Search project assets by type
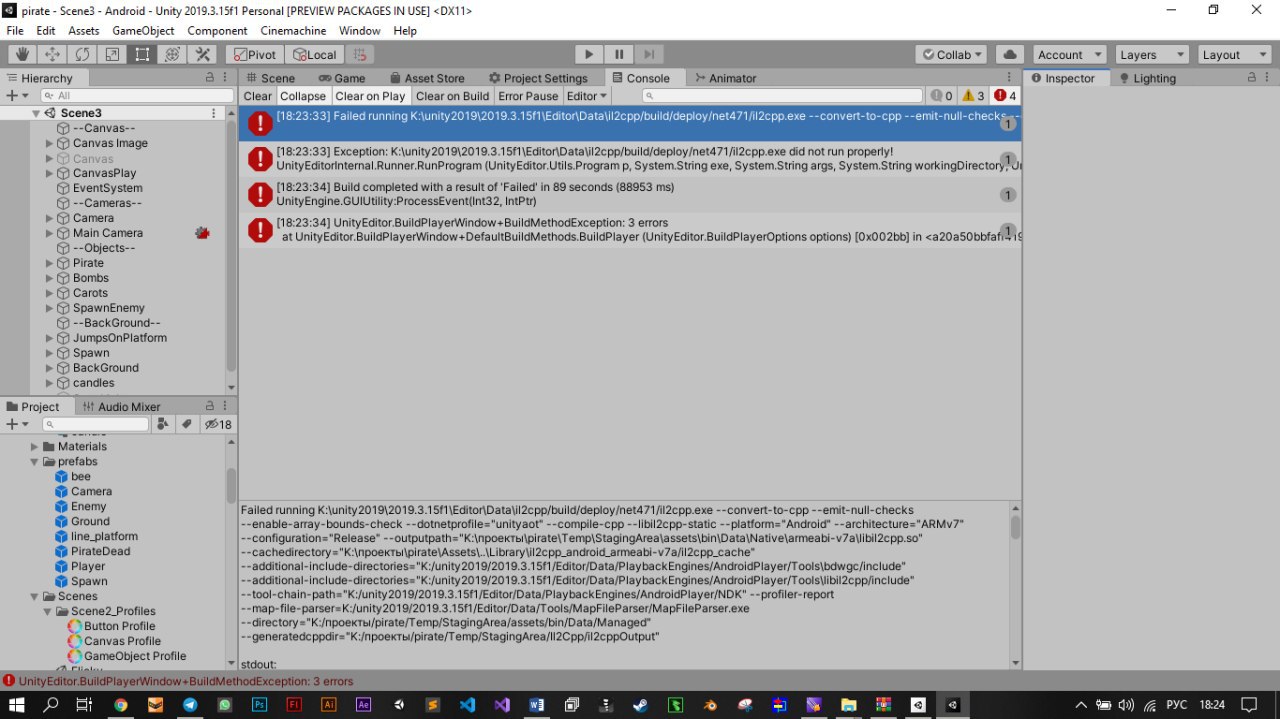 click(x=164, y=424)
